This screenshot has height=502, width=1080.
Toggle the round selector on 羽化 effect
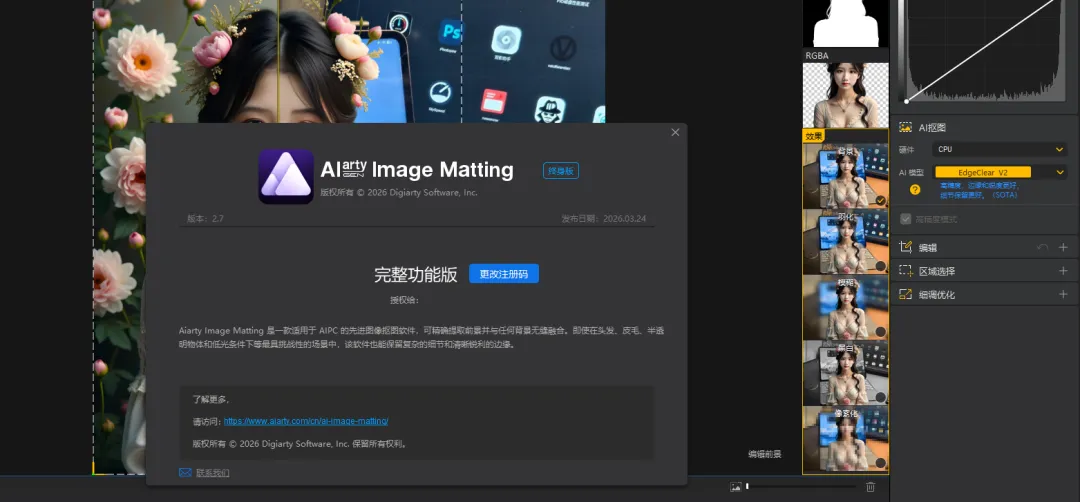[880, 266]
